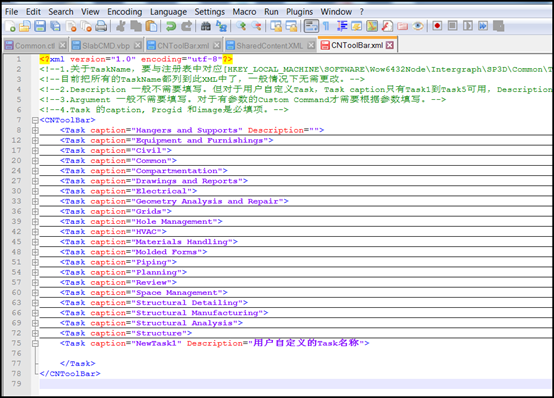Paste from clipboard using the Paste icon
Viewport: 554px width, 398px height.
pos(151,26)
